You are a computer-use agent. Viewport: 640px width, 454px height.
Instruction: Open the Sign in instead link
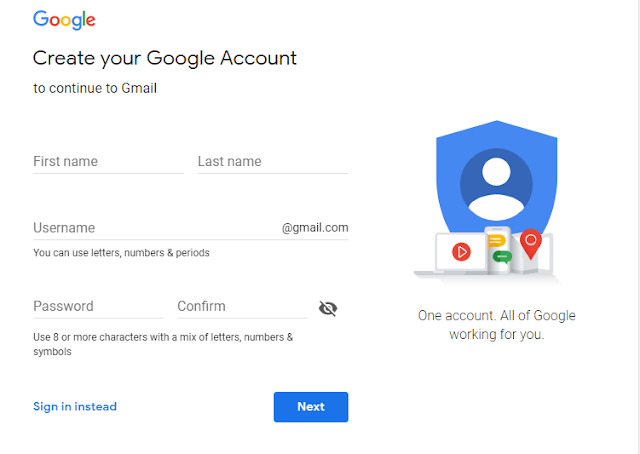coord(75,407)
